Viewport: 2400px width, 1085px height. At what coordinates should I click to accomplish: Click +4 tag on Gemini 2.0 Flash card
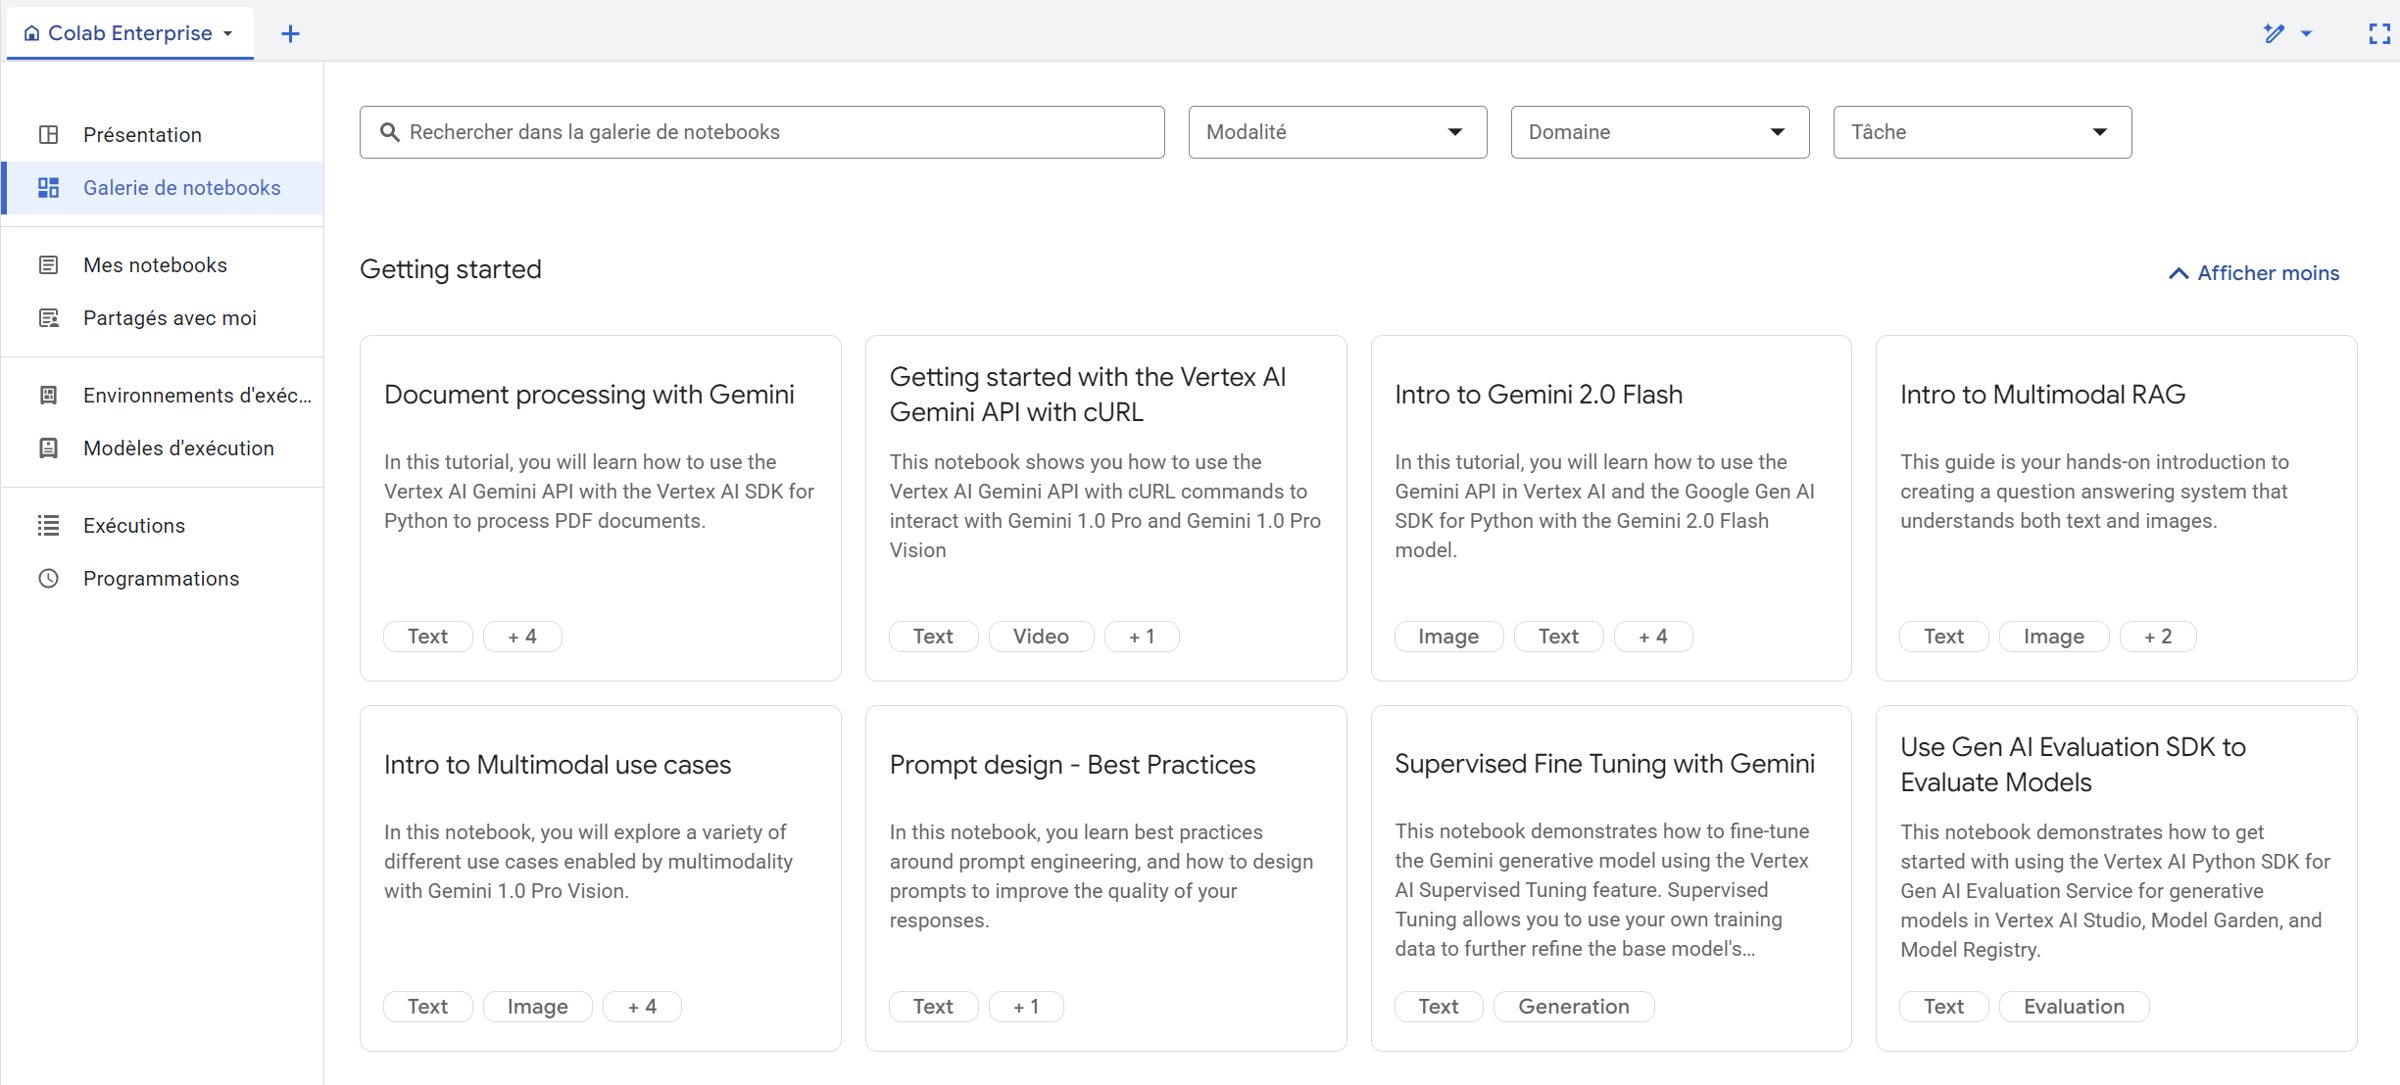(1653, 636)
